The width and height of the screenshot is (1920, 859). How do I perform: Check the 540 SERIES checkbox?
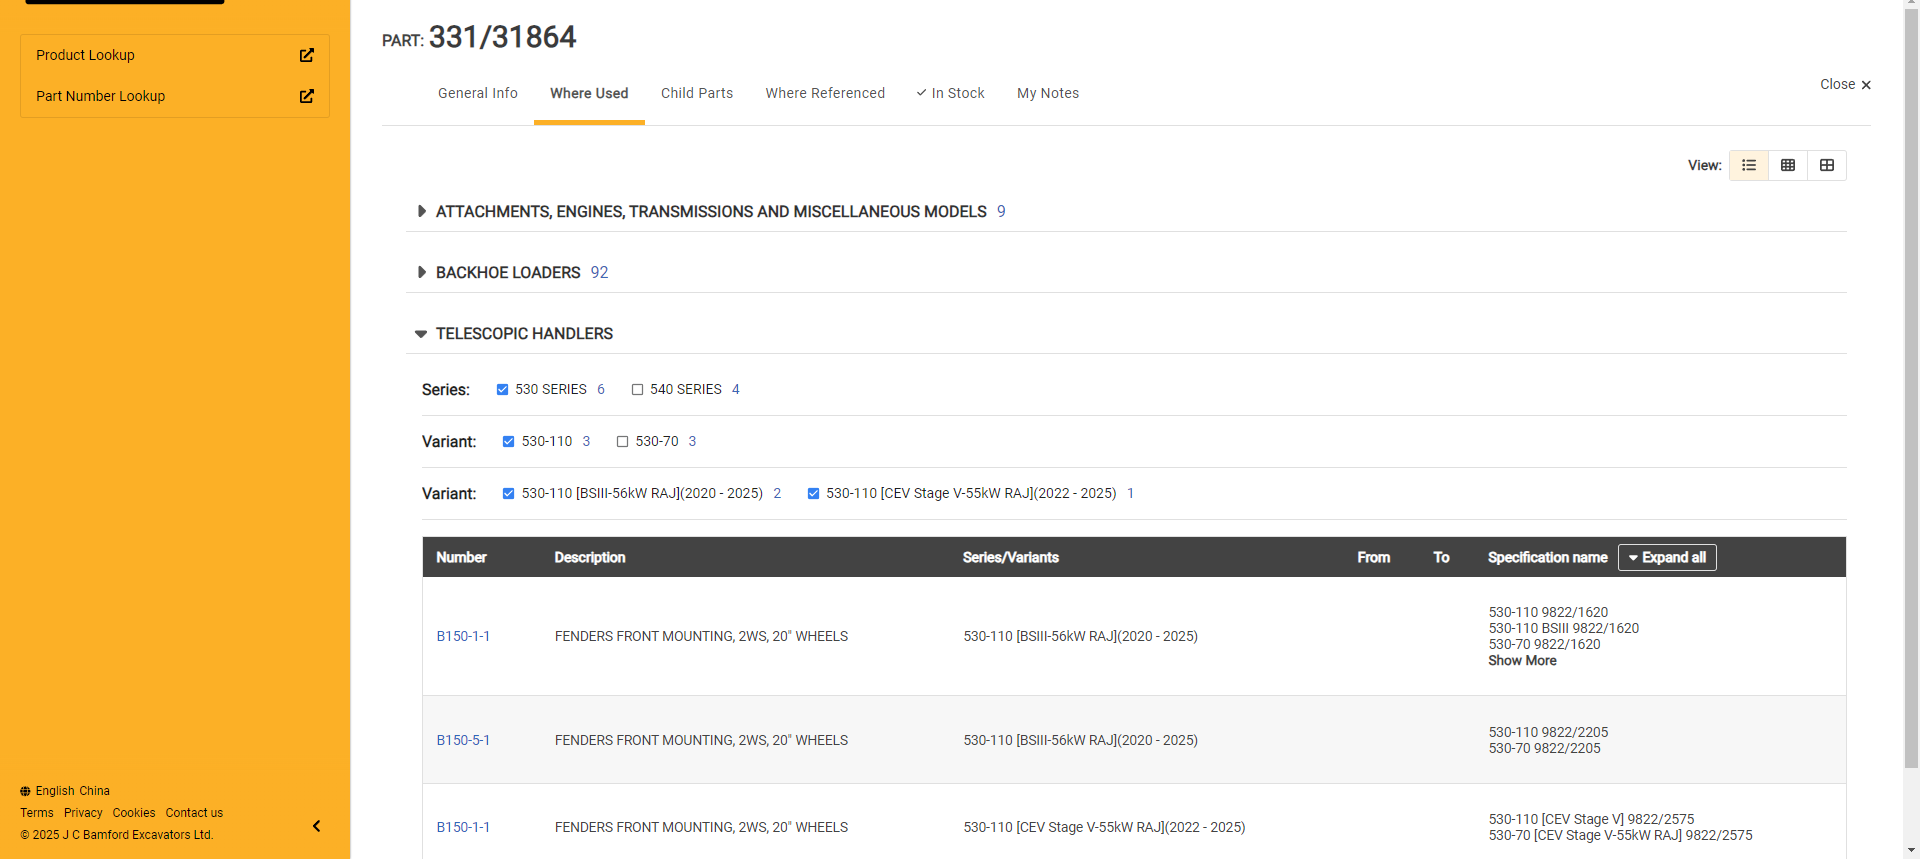coord(637,390)
